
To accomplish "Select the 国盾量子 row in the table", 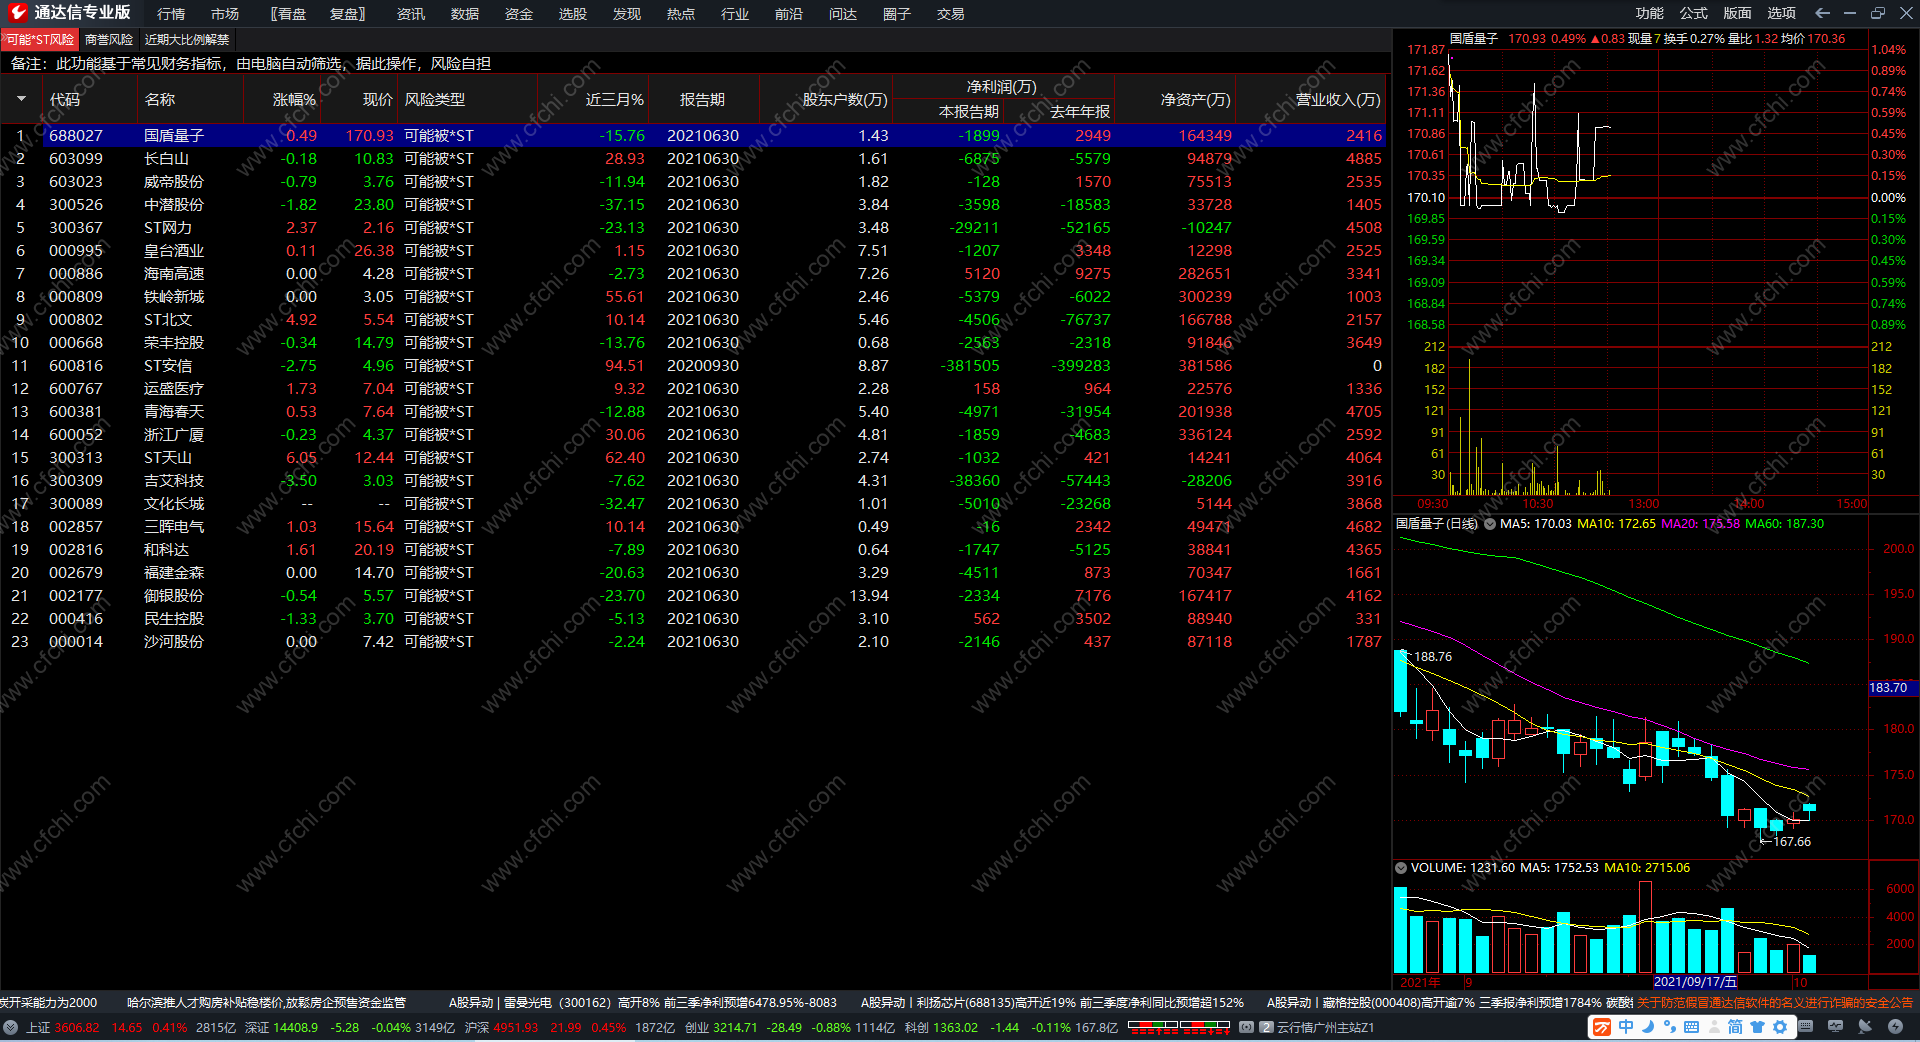I will (x=695, y=135).
